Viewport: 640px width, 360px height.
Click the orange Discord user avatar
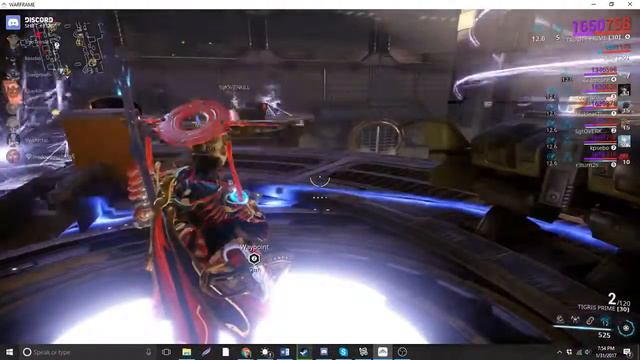12,92
